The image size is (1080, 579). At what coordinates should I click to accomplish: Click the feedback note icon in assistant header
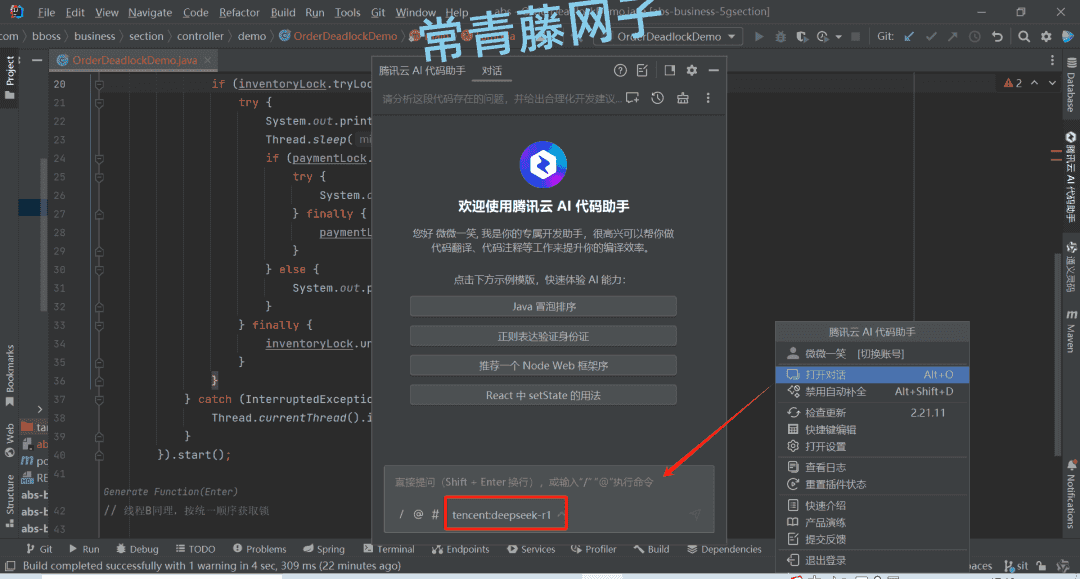(643, 70)
